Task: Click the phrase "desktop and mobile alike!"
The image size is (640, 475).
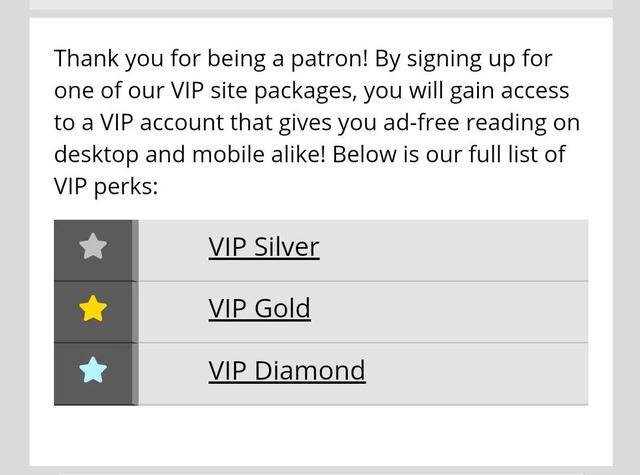Action: pyautogui.click(x=190, y=155)
